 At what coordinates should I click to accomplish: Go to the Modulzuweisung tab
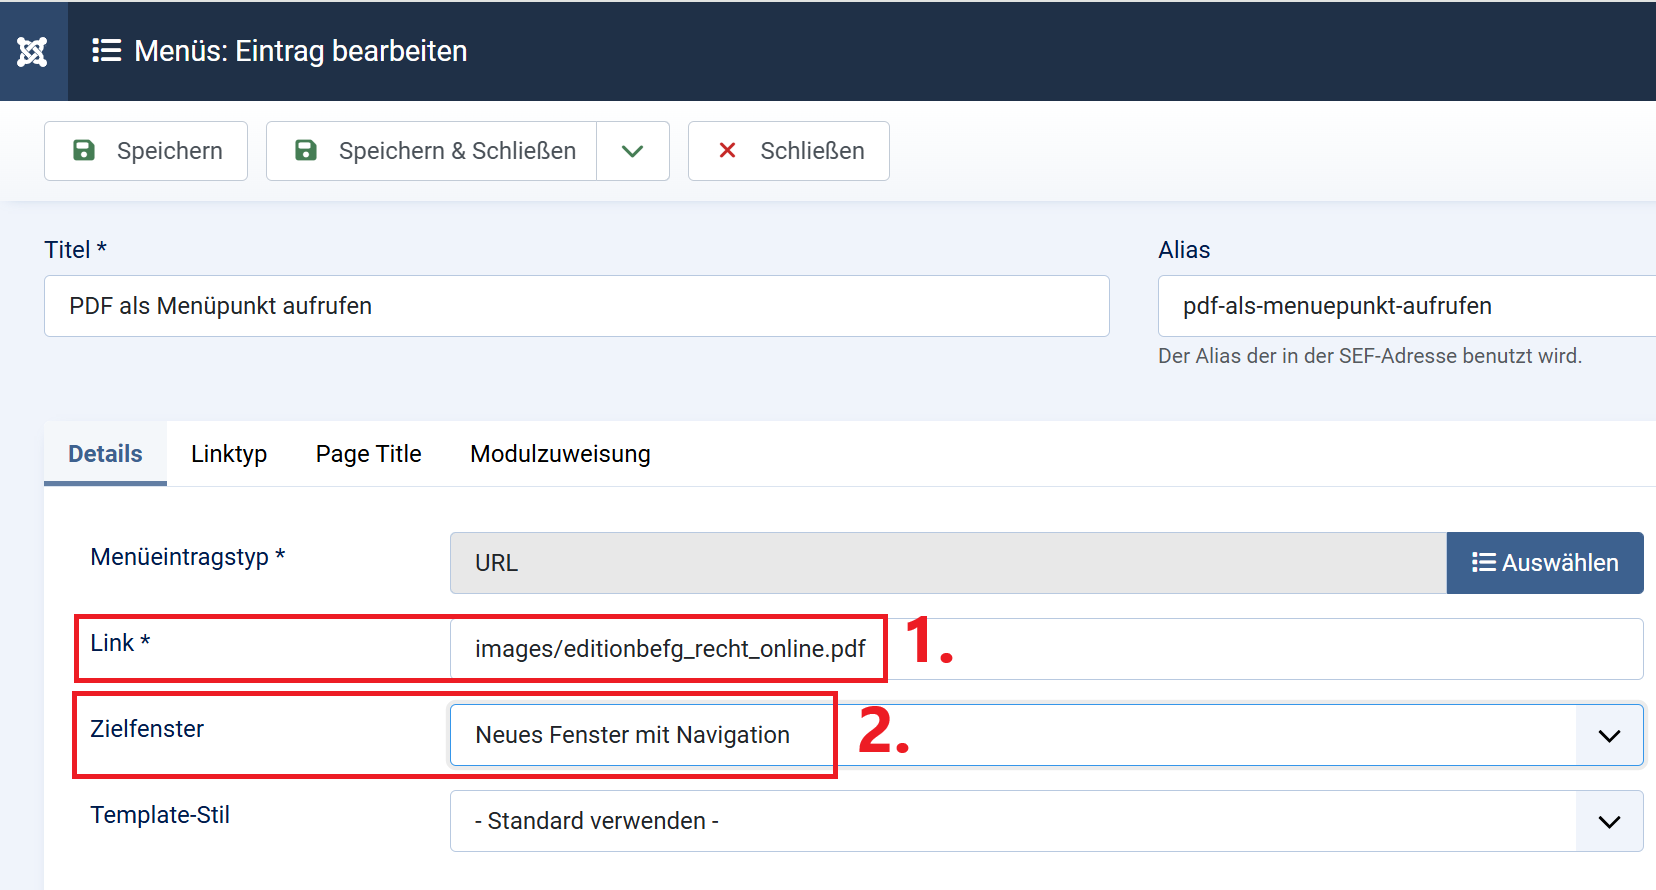pos(560,454)
